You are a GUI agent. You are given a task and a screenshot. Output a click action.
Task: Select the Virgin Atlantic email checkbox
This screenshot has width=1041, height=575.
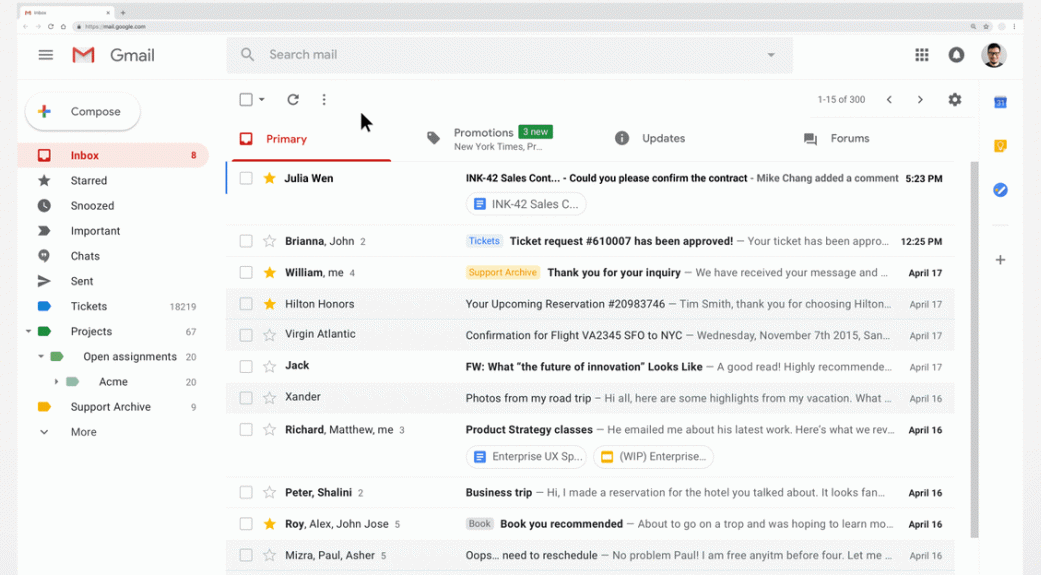pos(246,335)
